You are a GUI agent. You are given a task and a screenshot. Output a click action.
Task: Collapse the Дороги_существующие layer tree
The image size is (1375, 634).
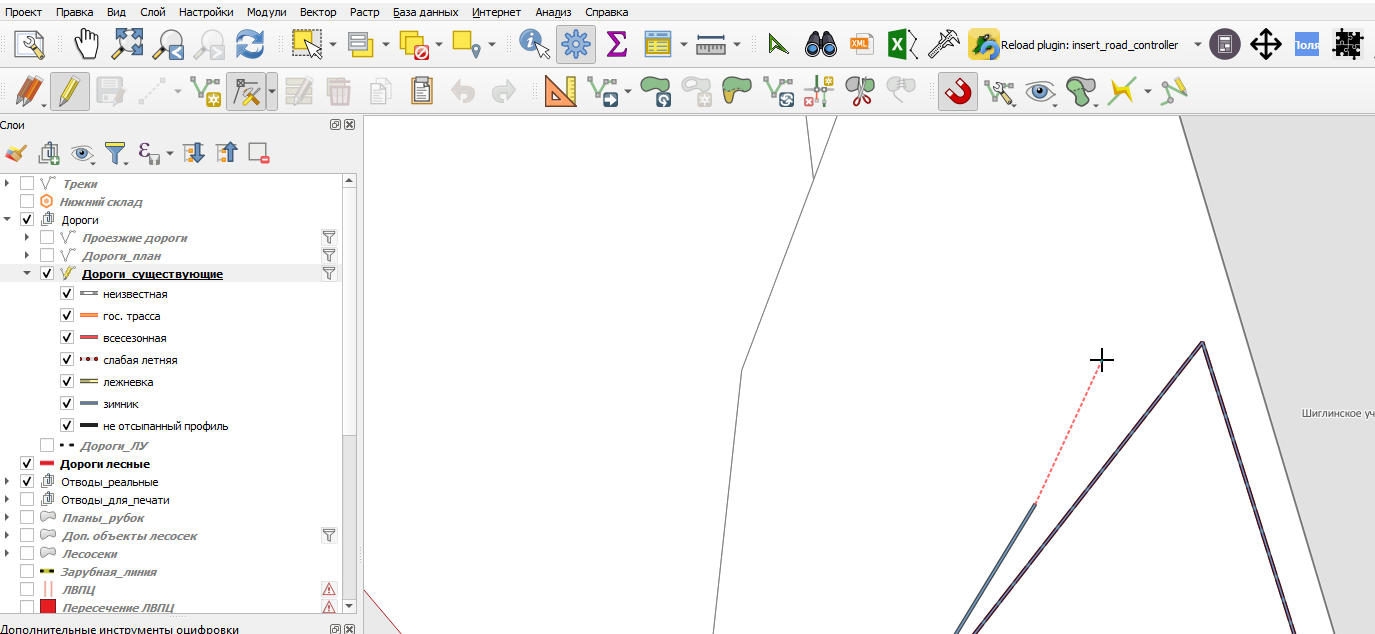pos(27,273)
